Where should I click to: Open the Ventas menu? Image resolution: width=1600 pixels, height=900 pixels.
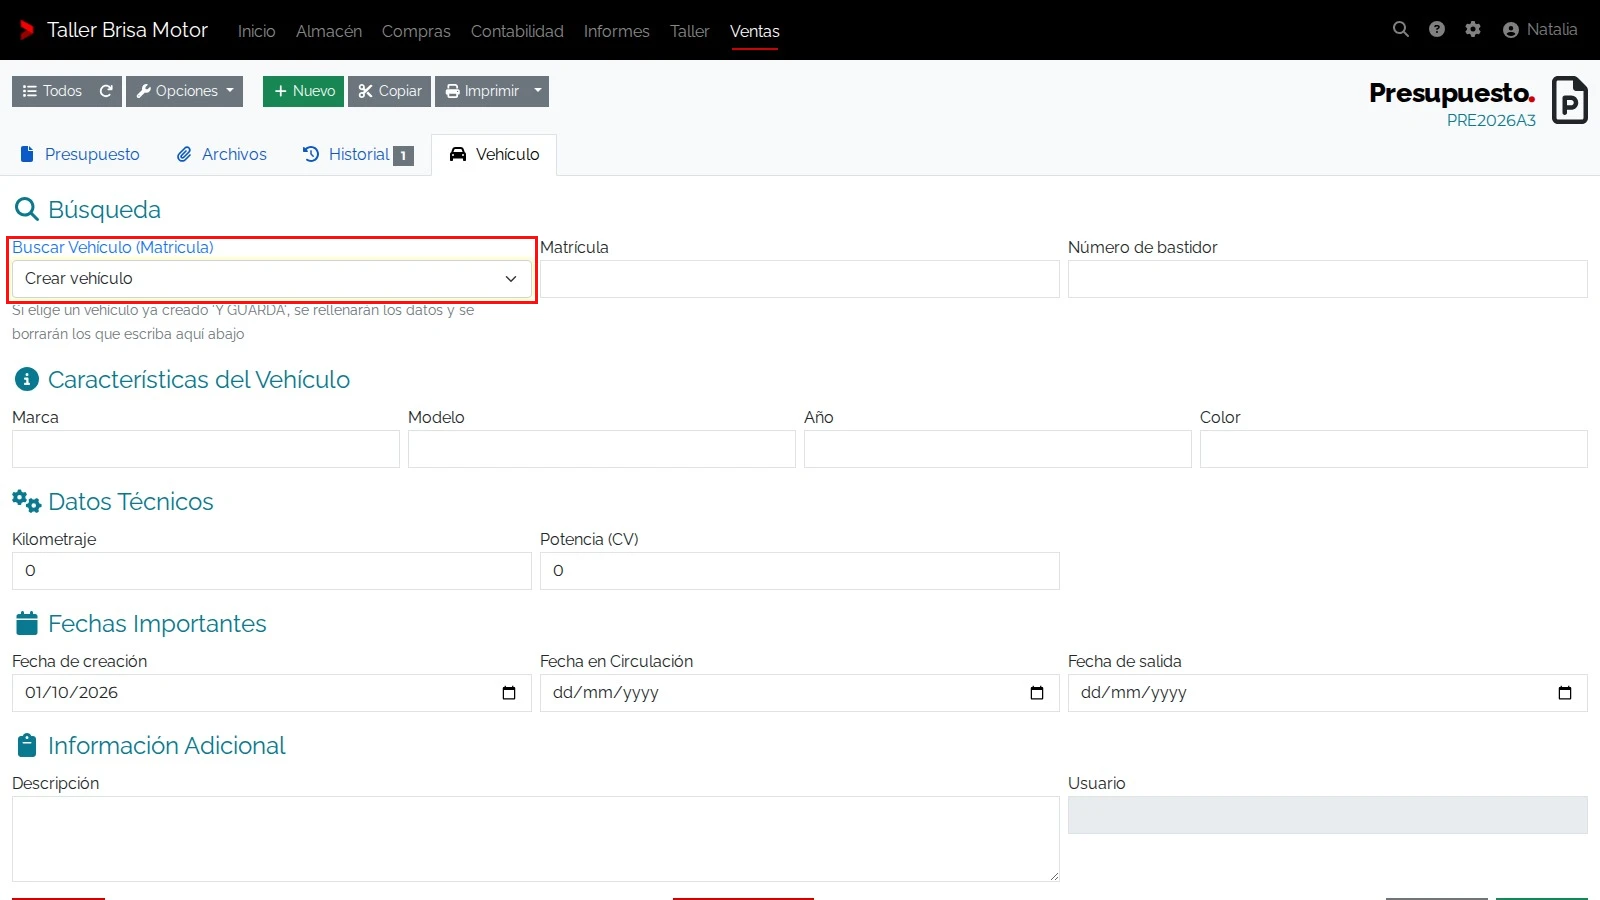(755, 31)
